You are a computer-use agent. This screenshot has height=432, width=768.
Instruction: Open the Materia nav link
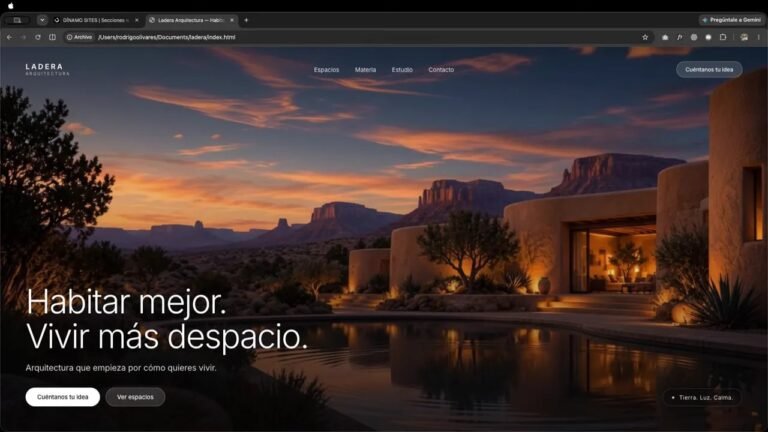point(365,70)
